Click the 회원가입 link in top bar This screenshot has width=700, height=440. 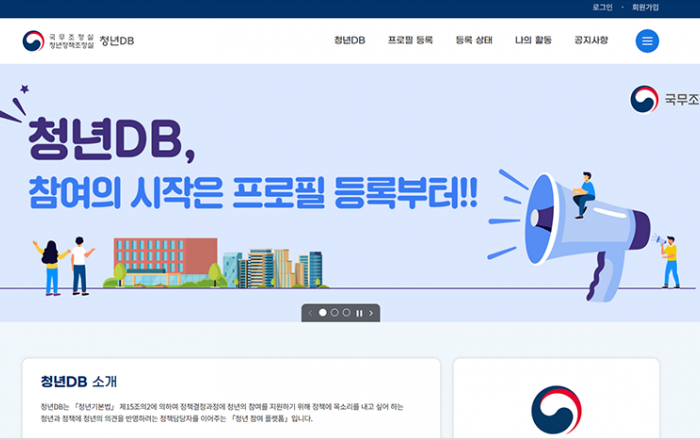pyautogui.click(x=646, y=7)
